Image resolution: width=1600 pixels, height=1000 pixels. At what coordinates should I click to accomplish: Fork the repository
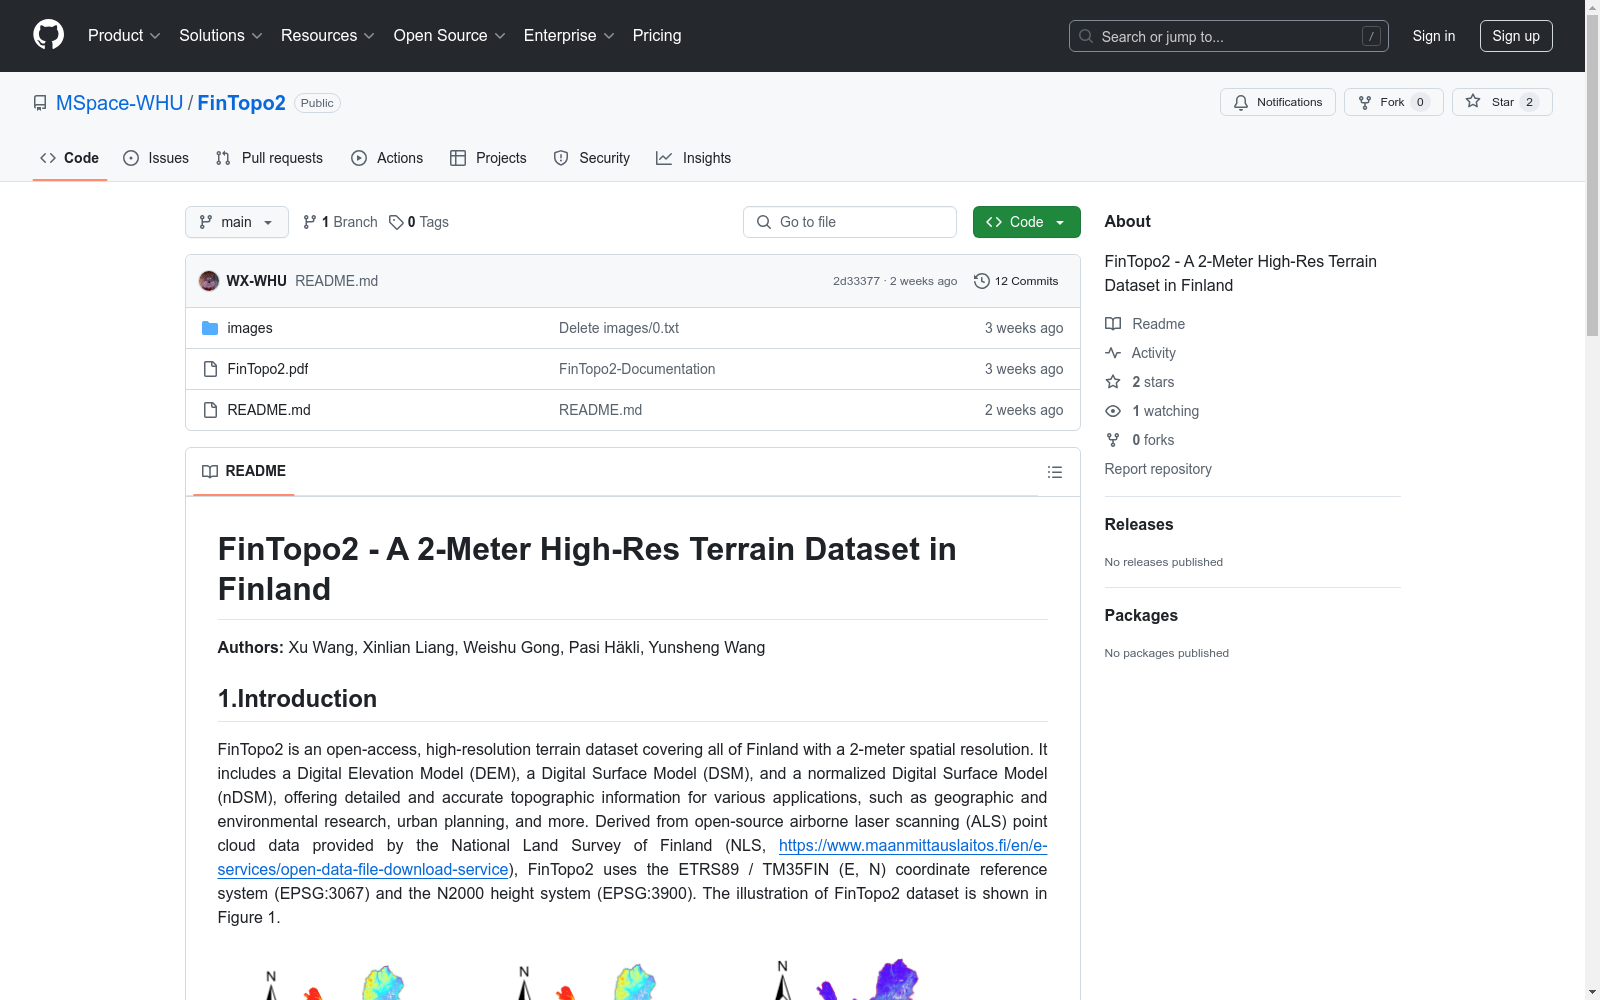(1394, 102)
